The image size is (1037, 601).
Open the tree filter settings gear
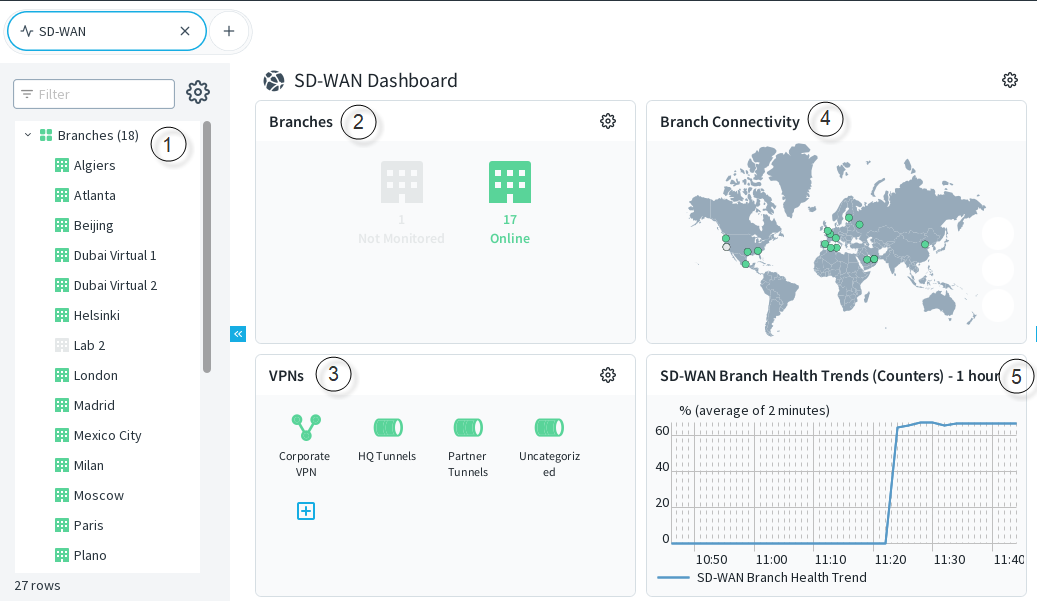pos(198,93)
